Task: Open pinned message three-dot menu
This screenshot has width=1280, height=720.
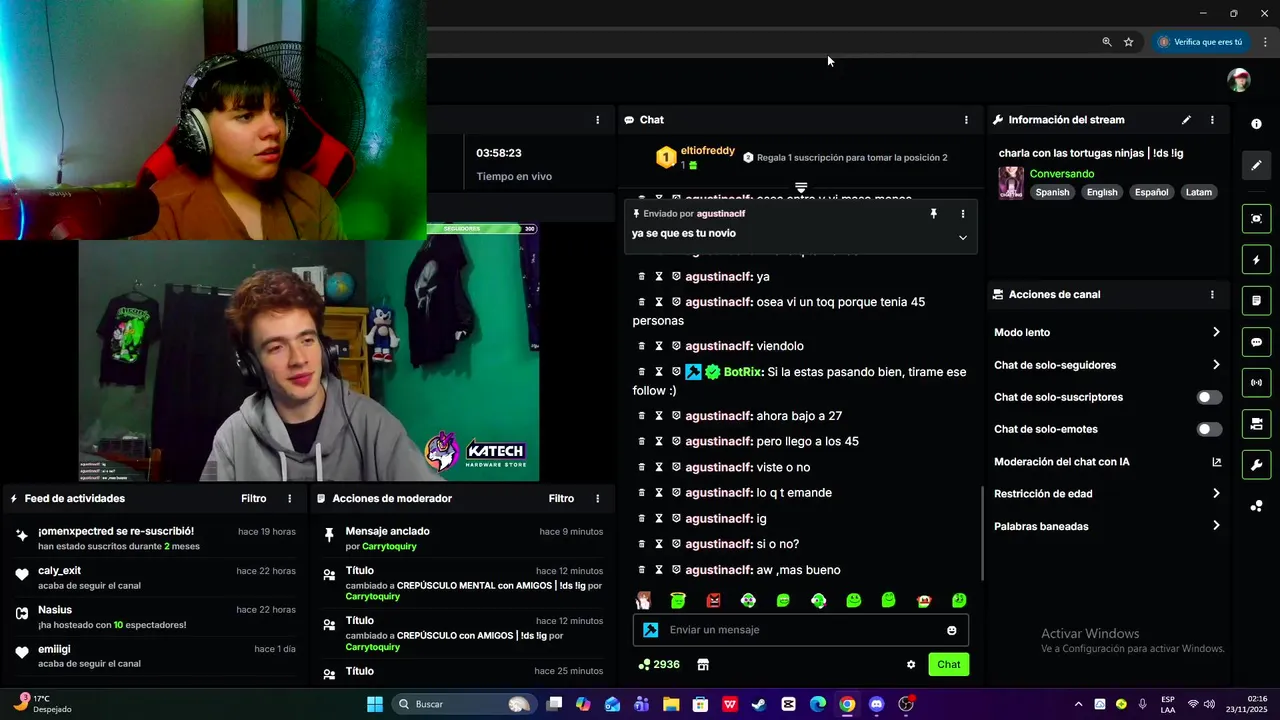Action: click(963, 214)
